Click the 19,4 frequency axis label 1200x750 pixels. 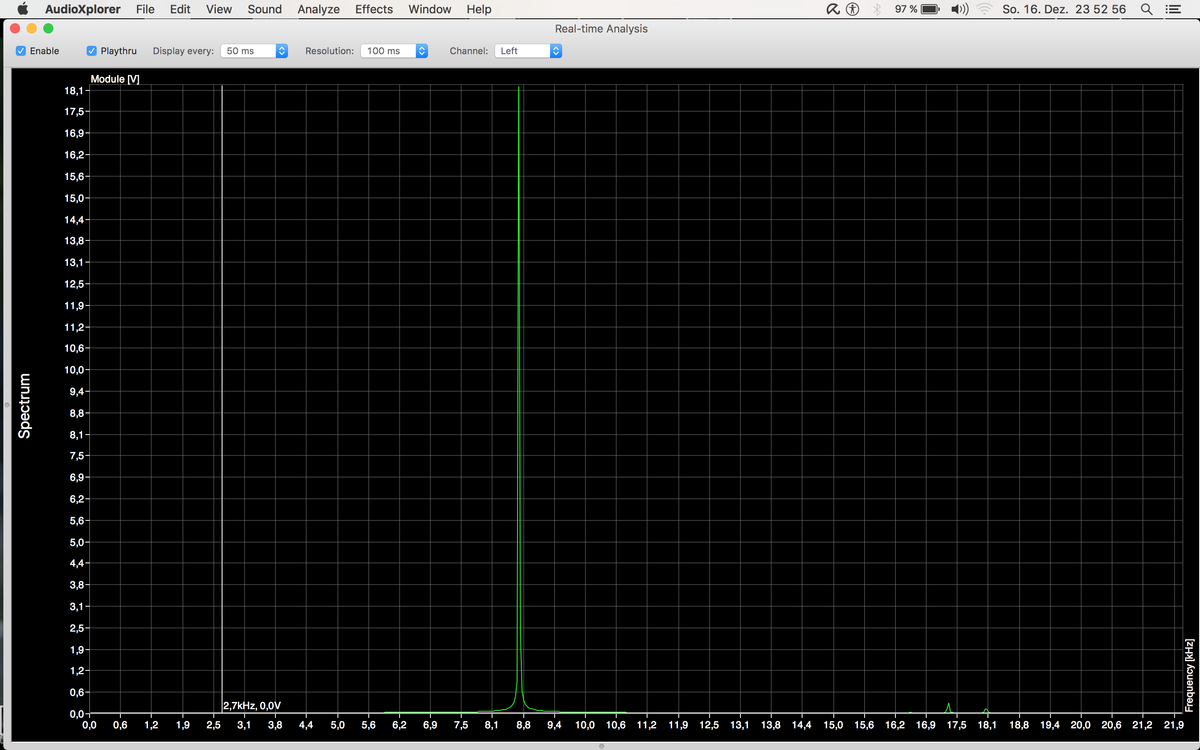[1050, 724]
